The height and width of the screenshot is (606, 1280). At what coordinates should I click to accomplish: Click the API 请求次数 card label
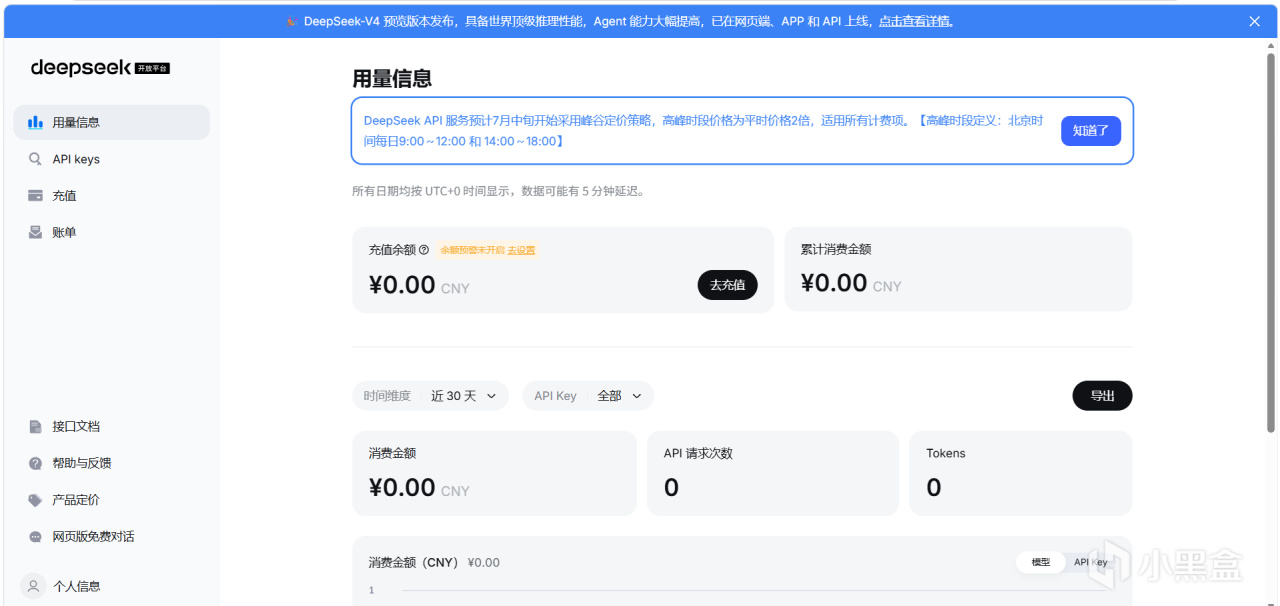698,453
